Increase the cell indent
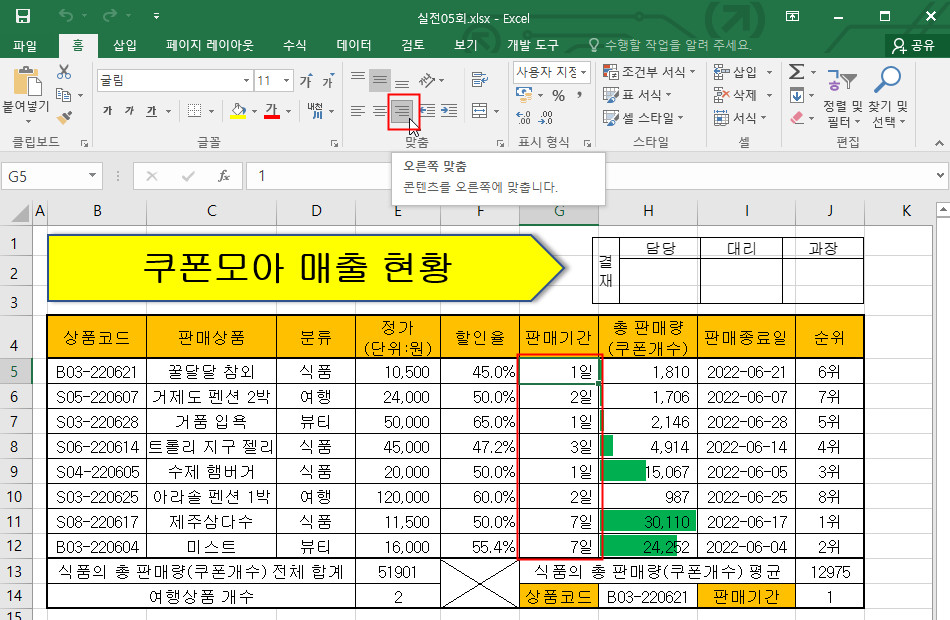This screenshot has height=620, width=950. 449,111
